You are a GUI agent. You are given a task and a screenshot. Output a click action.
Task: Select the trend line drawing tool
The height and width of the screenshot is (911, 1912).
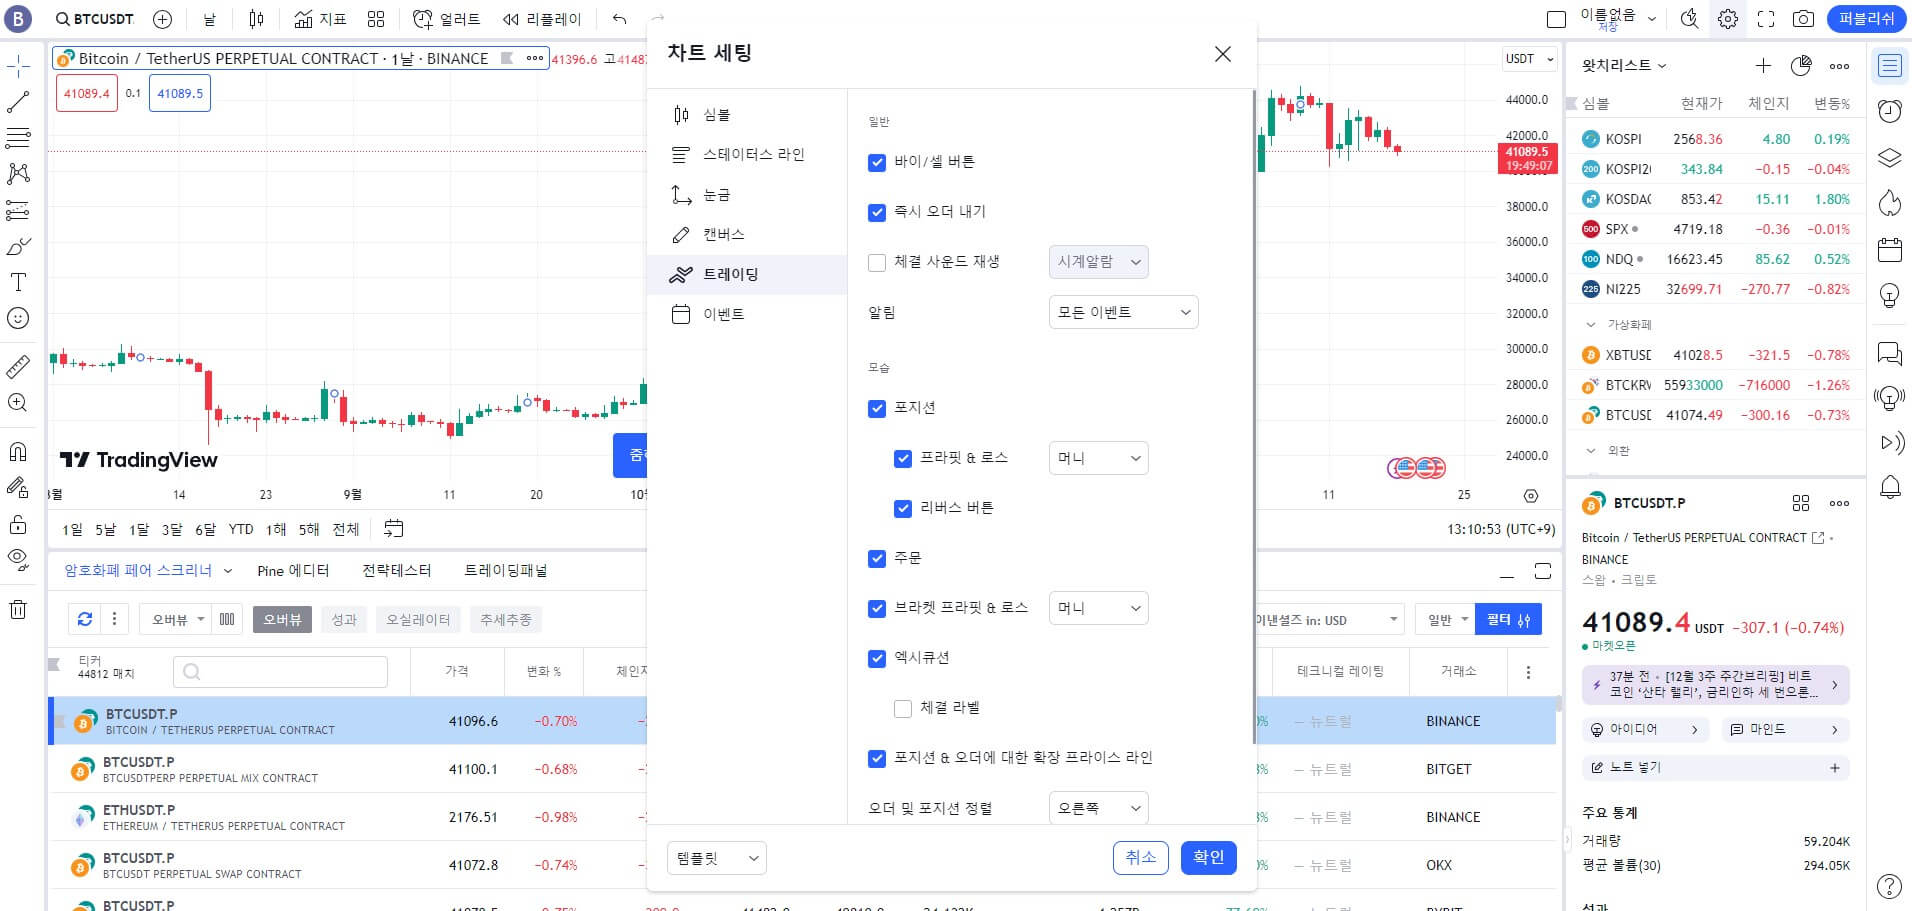point(18,102)
